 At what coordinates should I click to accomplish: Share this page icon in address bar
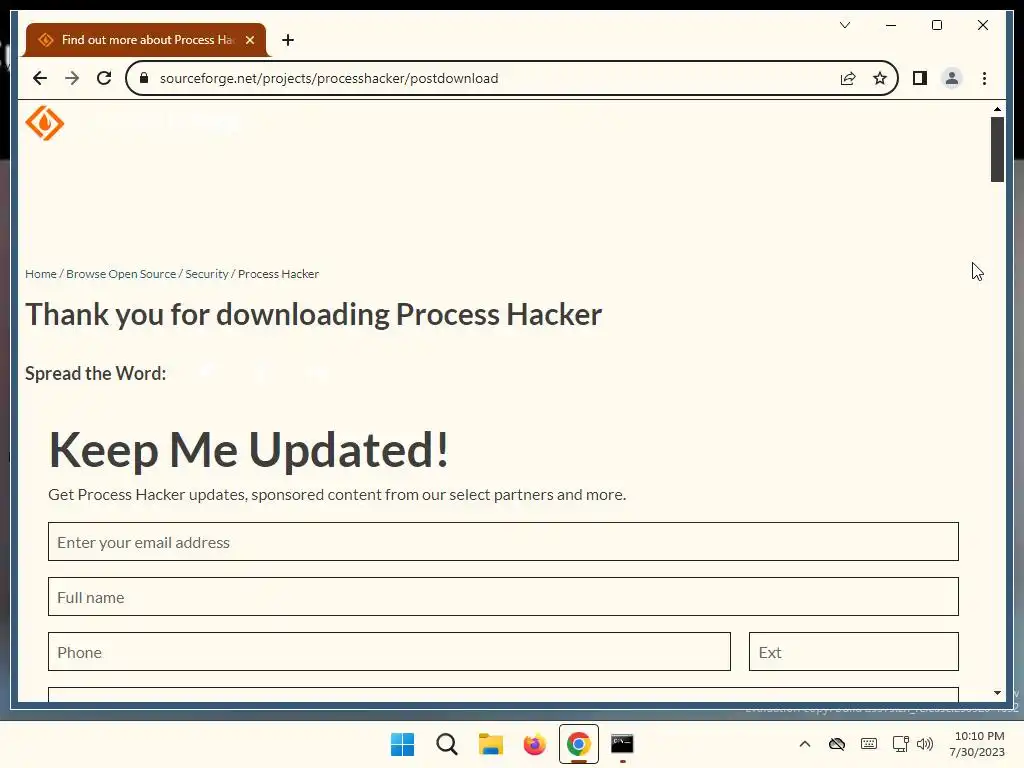point(848,78)
